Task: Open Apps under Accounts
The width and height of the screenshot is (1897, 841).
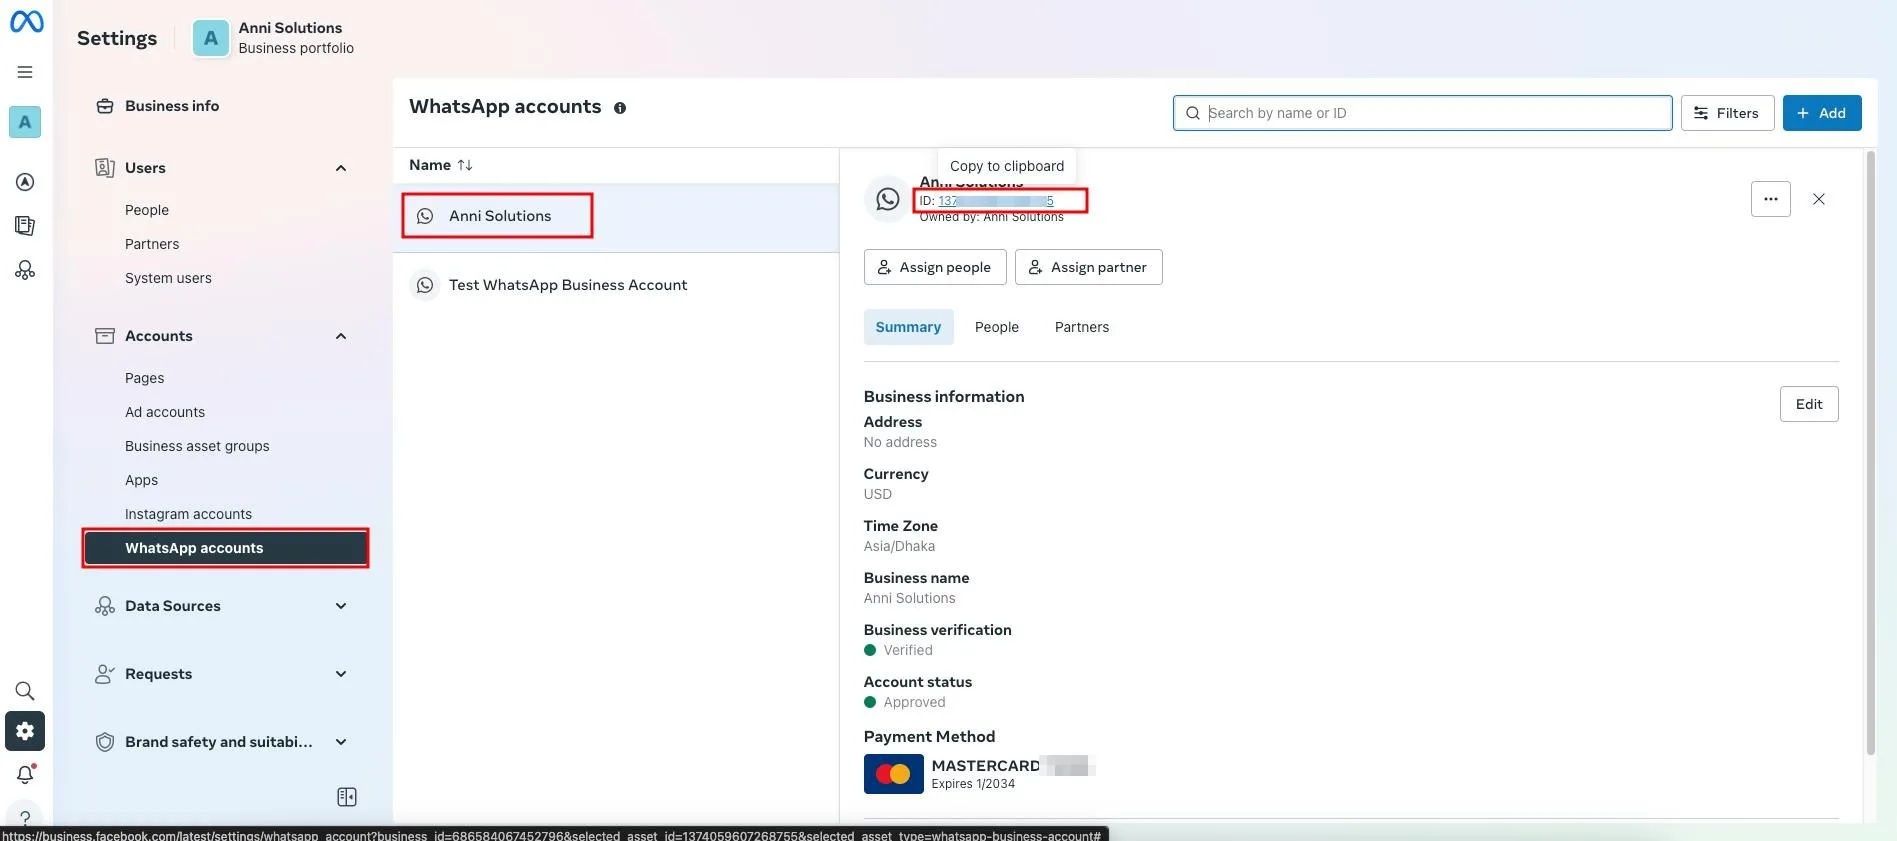Action: click(142, 480)
